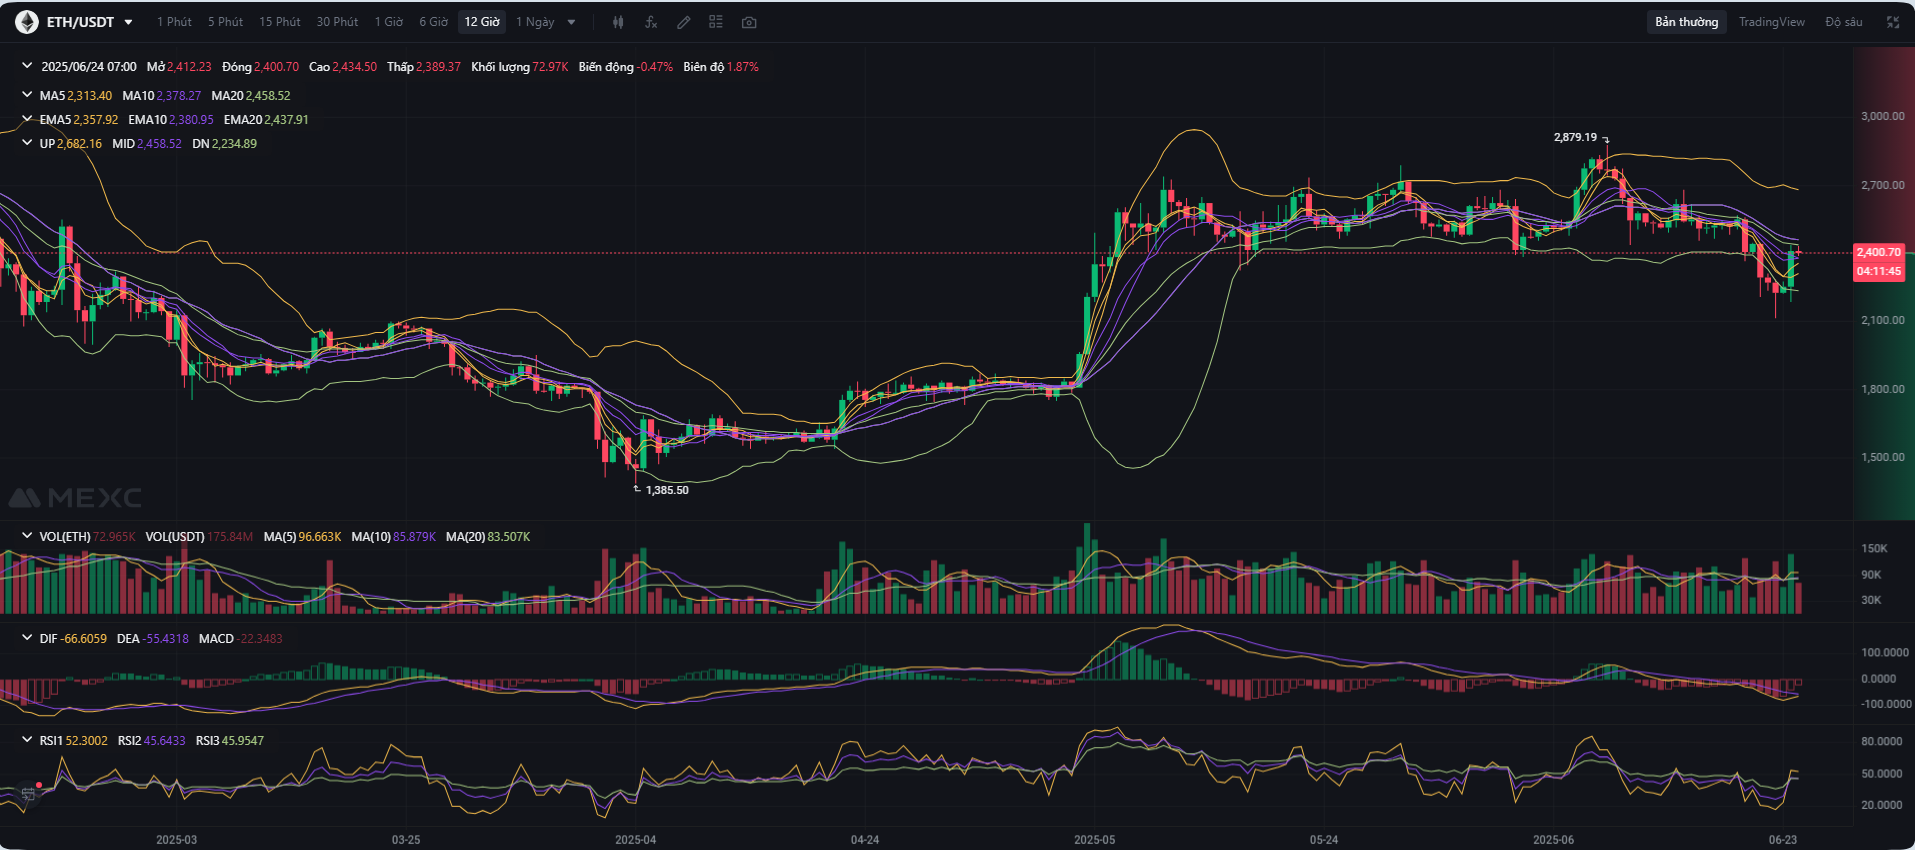Collapse the DIF MACD indicator legend
1915x850 pixels.
[x=27, y=638]
